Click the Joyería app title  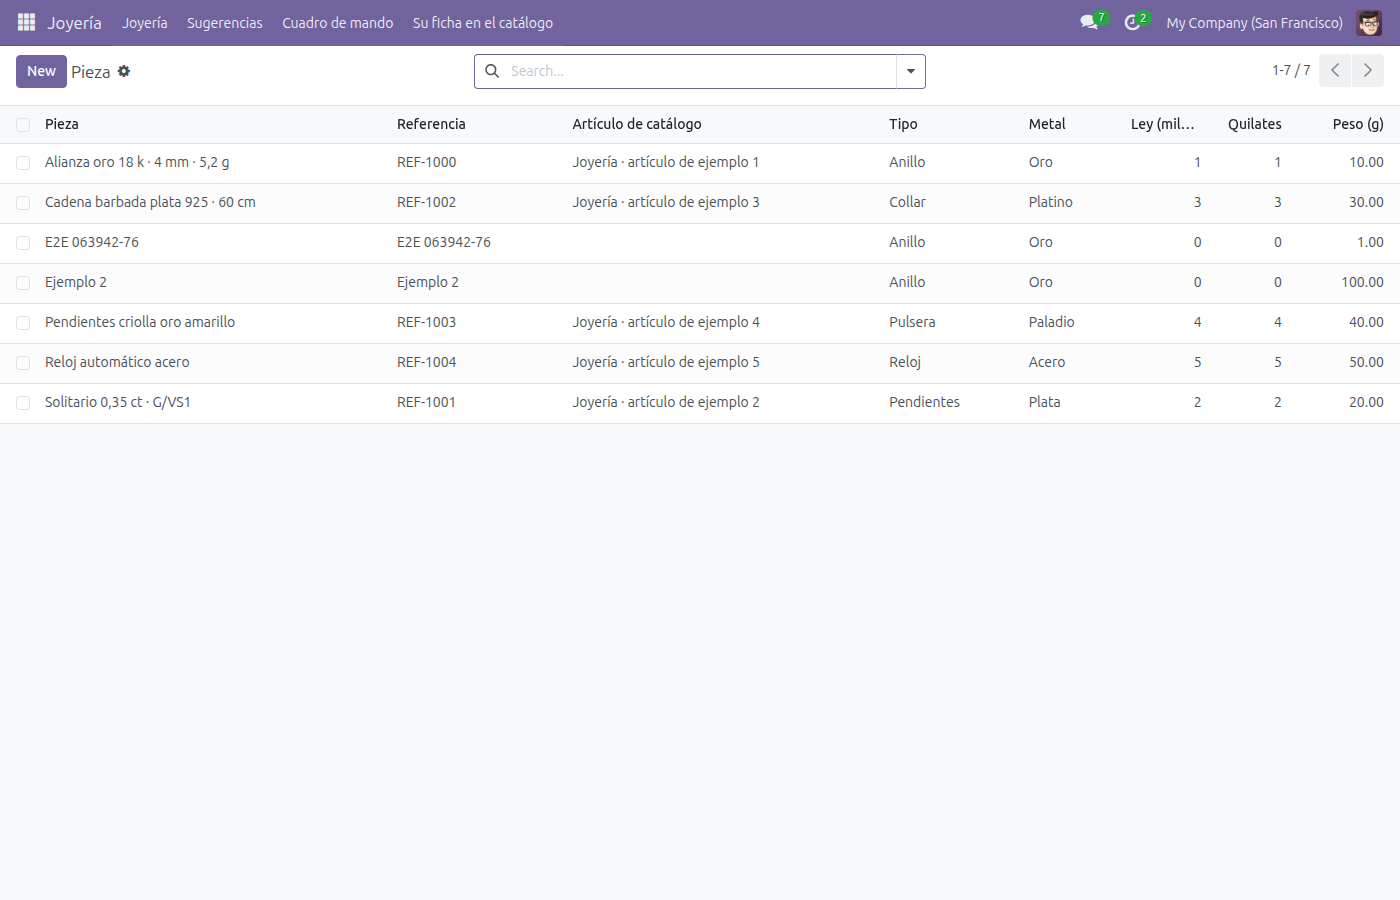(74, 22)
